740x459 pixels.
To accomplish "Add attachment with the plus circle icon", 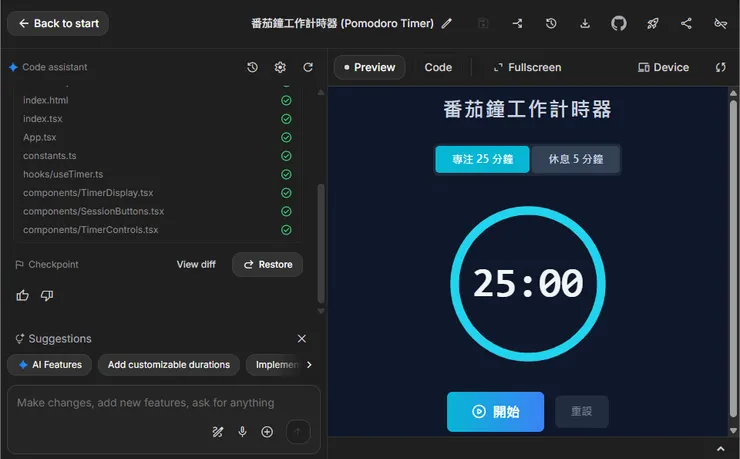I will (x=267, y=432).
